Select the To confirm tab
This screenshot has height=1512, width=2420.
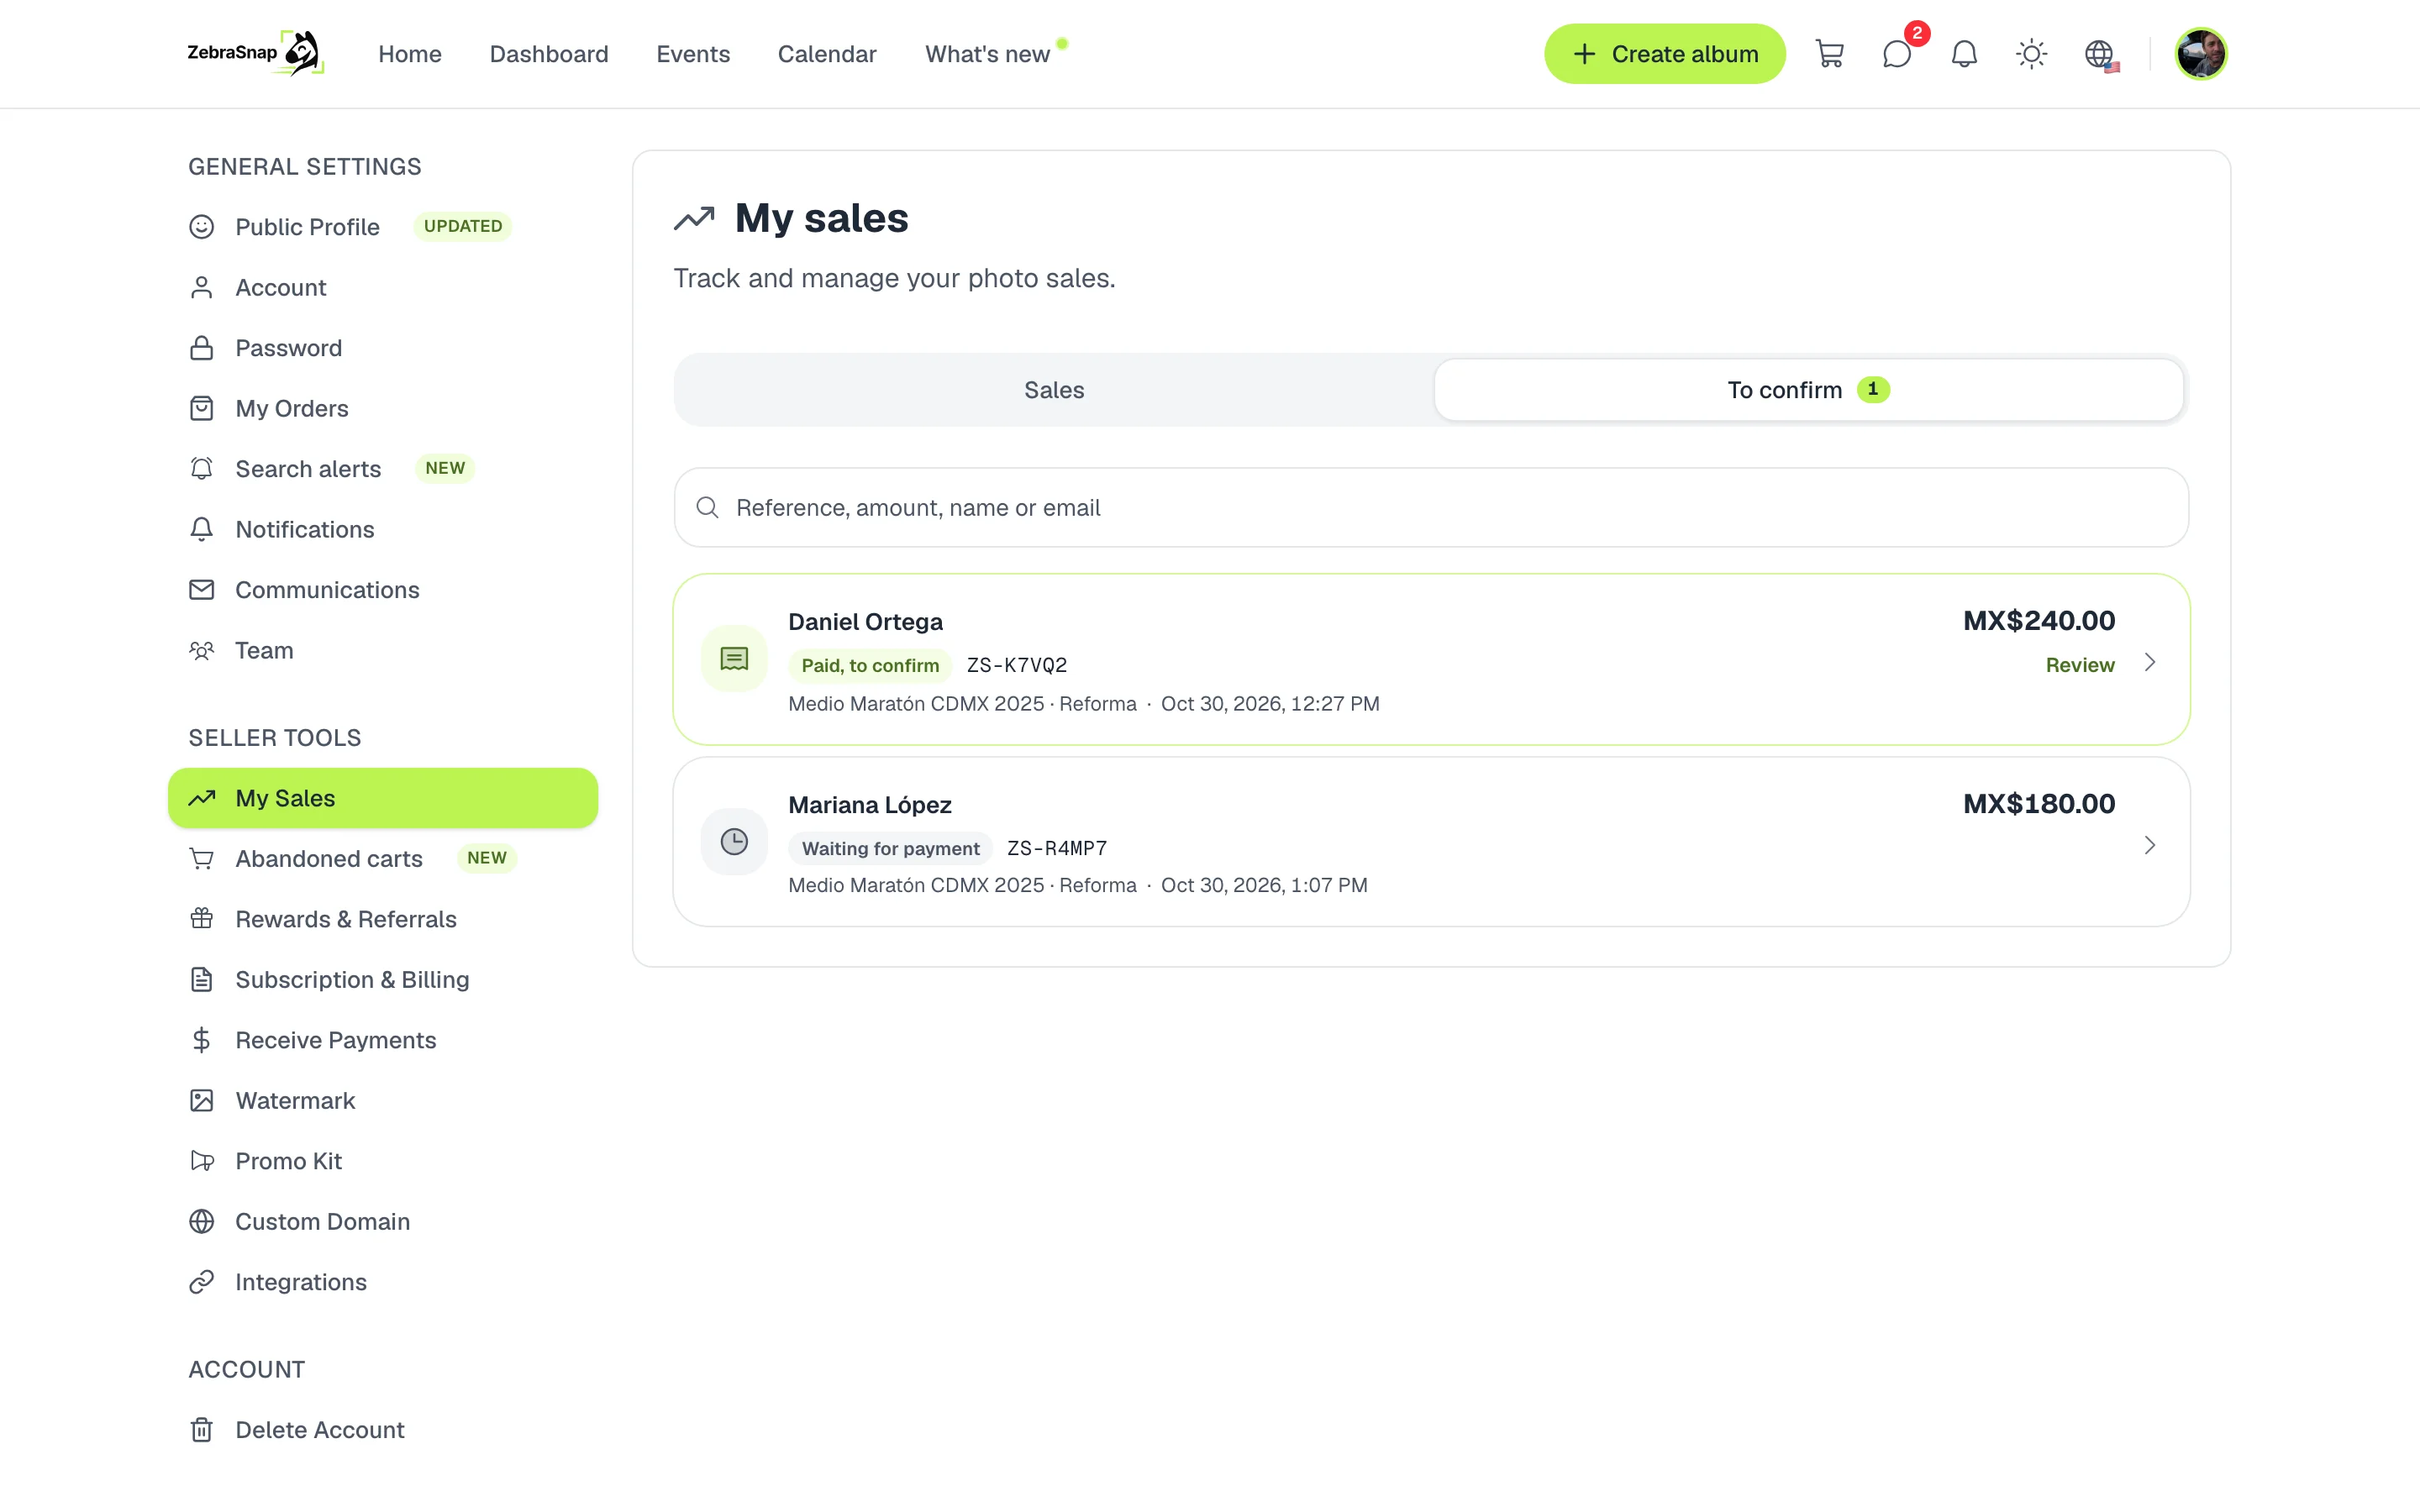pyautogui.click(x=1808, y=390)
